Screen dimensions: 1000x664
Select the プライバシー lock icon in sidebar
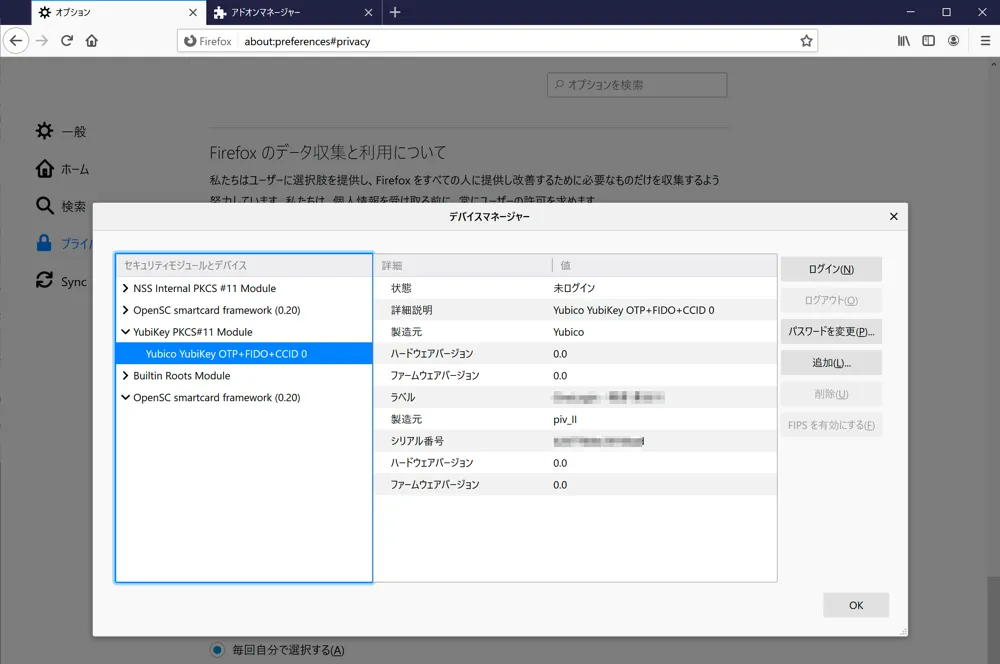[x=44, y=244]
